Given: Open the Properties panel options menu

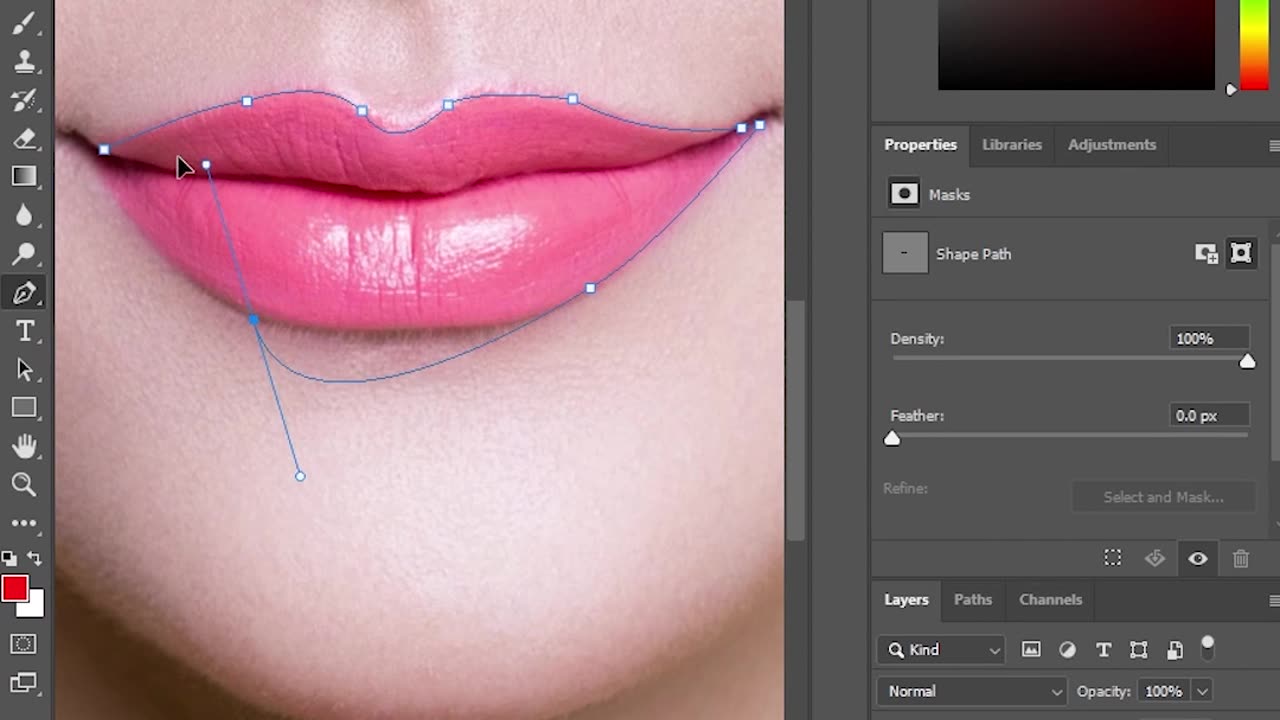Looking at the screenshot, I should [x=1273, y=146].
